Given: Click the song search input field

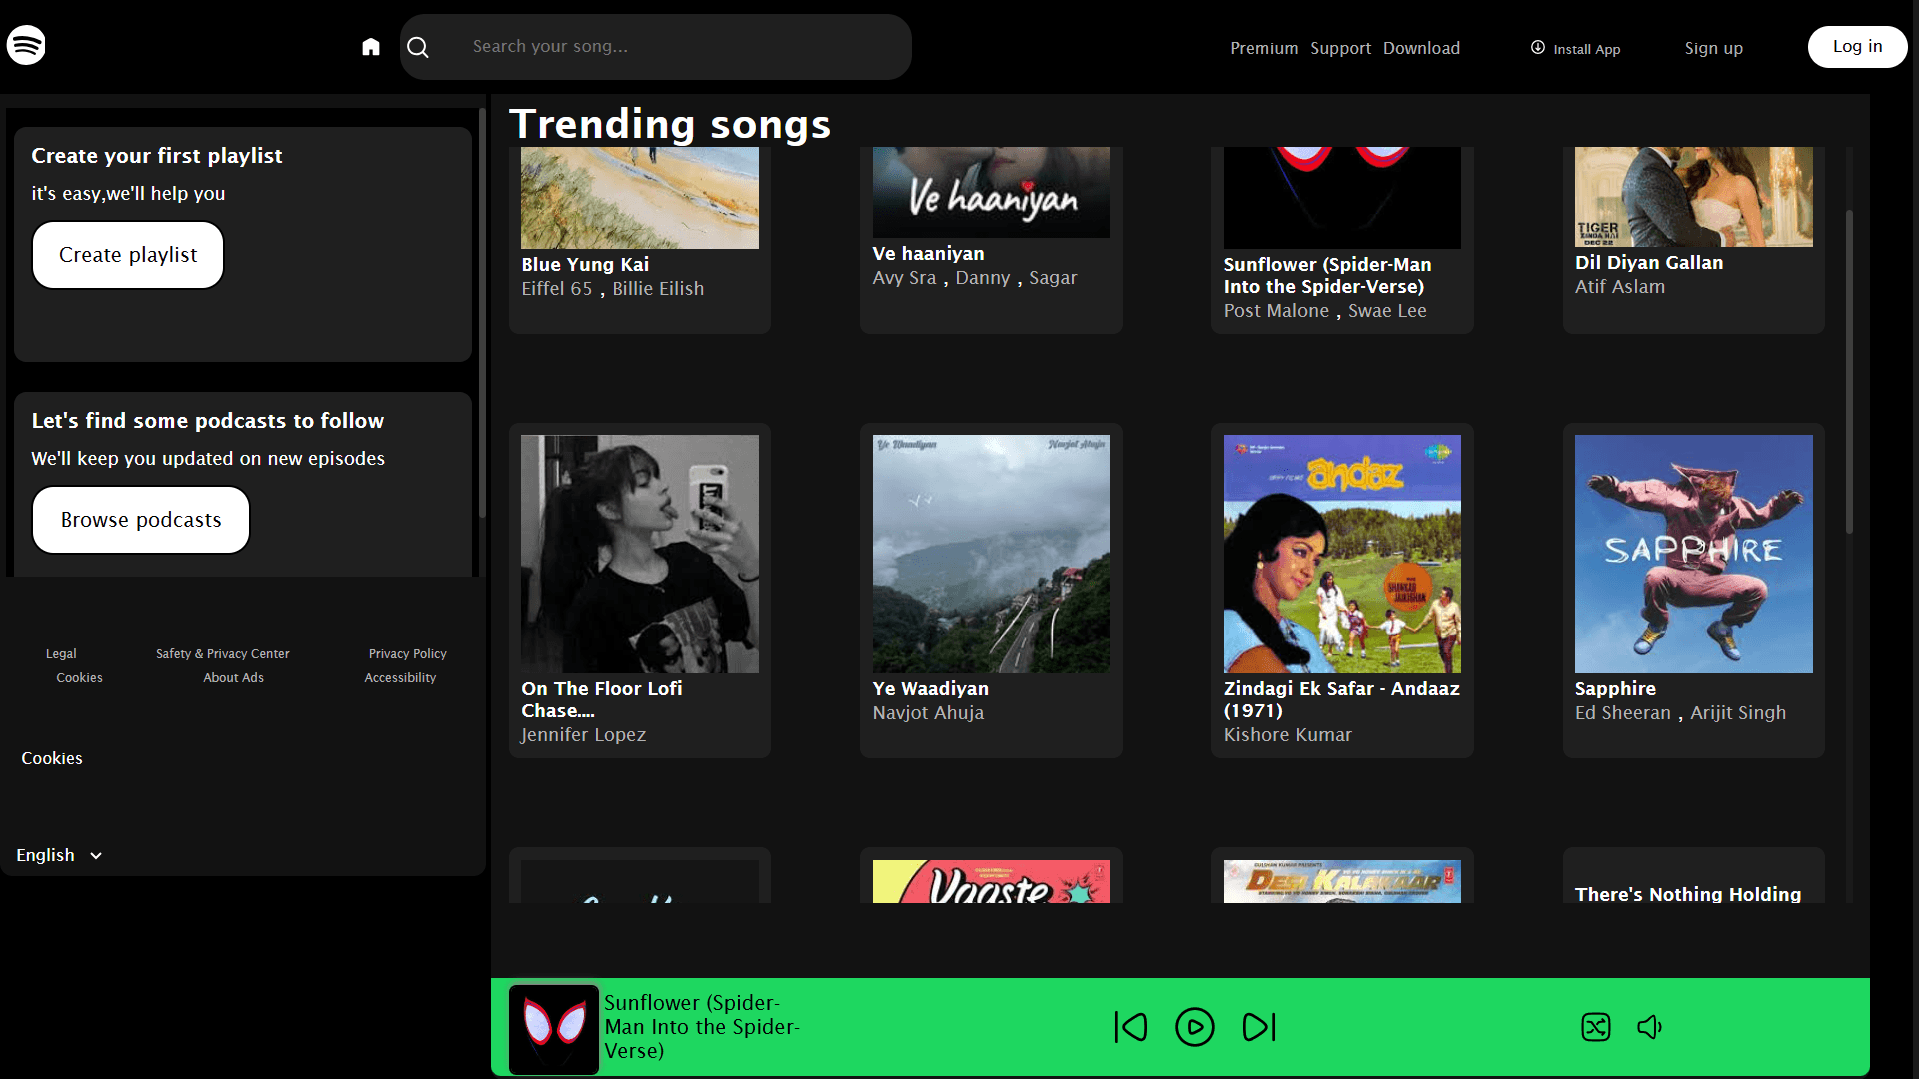Looking at the screenshot, I should click(656, 46).
